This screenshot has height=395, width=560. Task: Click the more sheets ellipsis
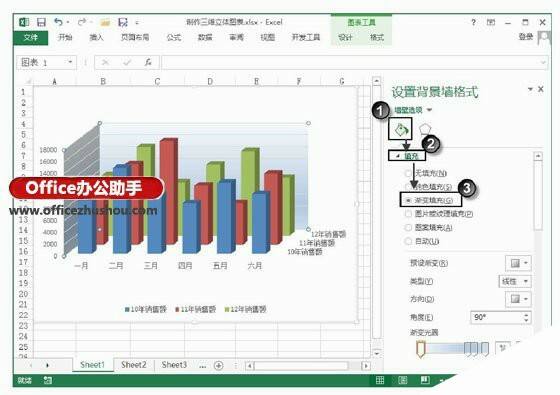point(202,366)
